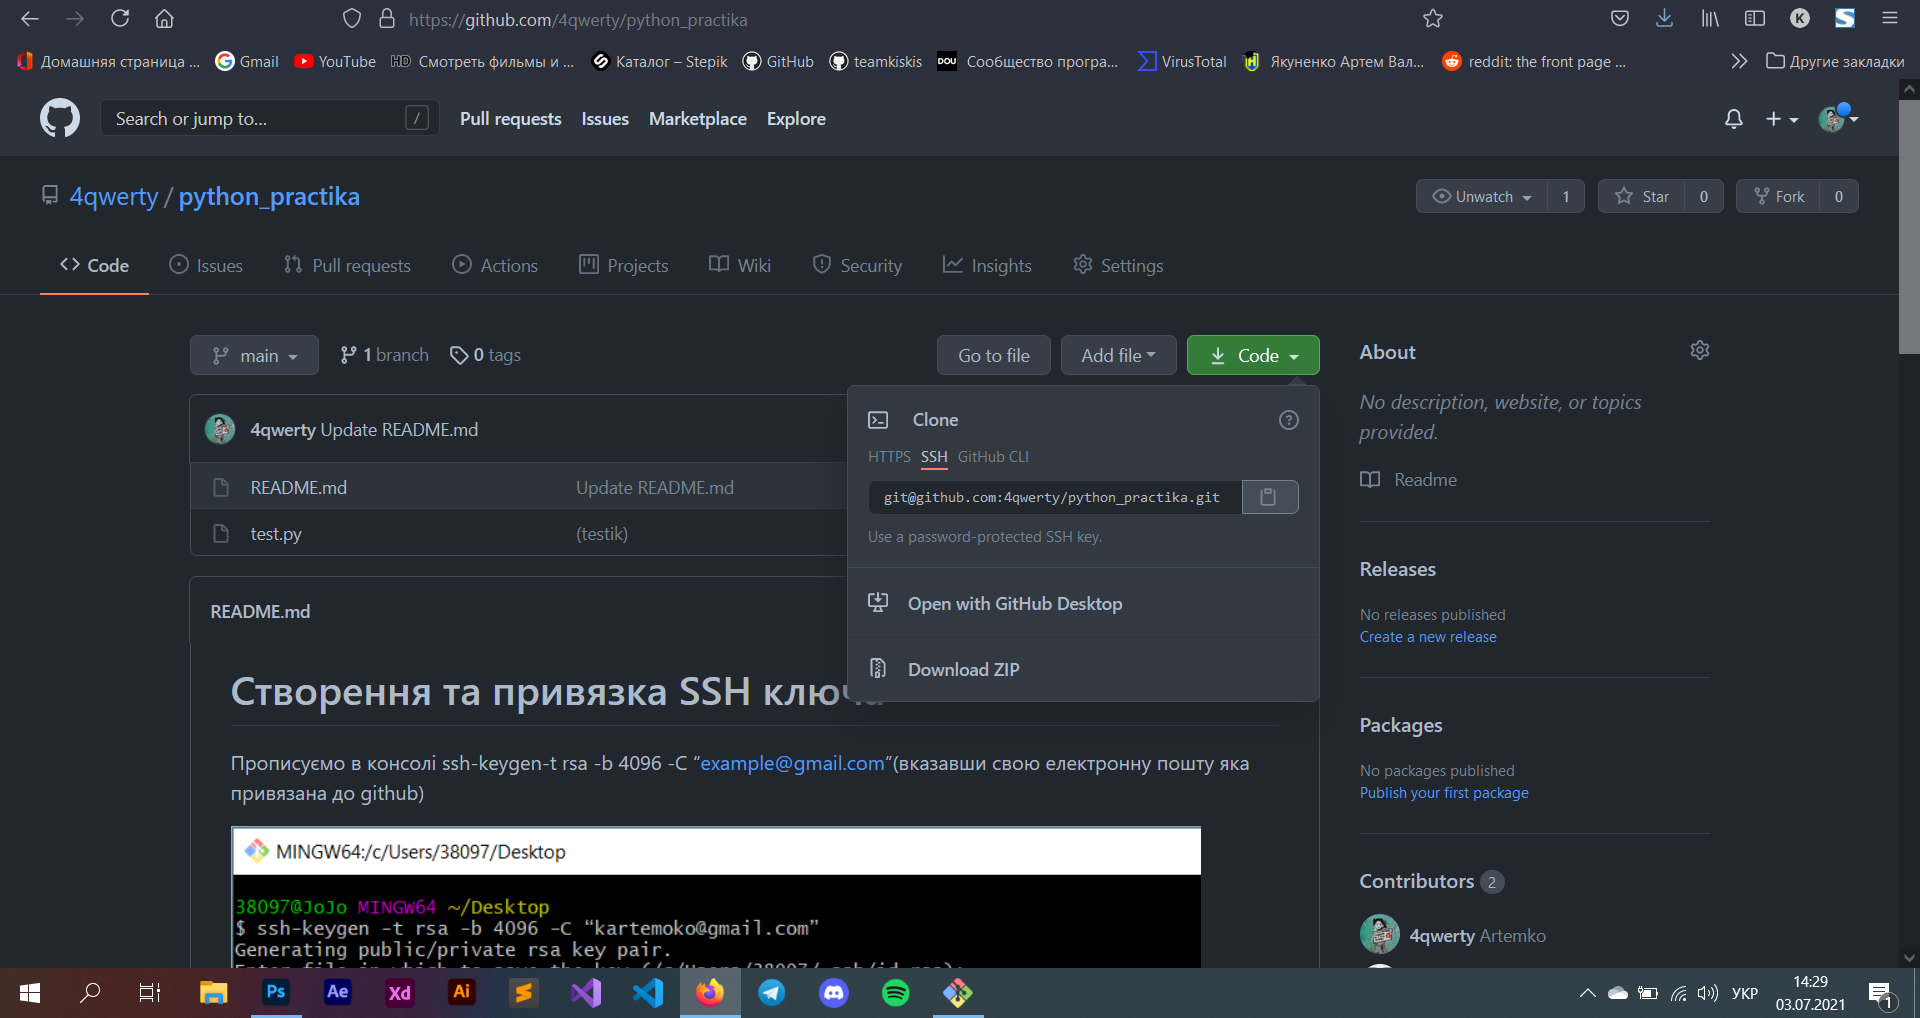
Task: Open the Firefox hamburger menu
Action: click(1889, 19)
